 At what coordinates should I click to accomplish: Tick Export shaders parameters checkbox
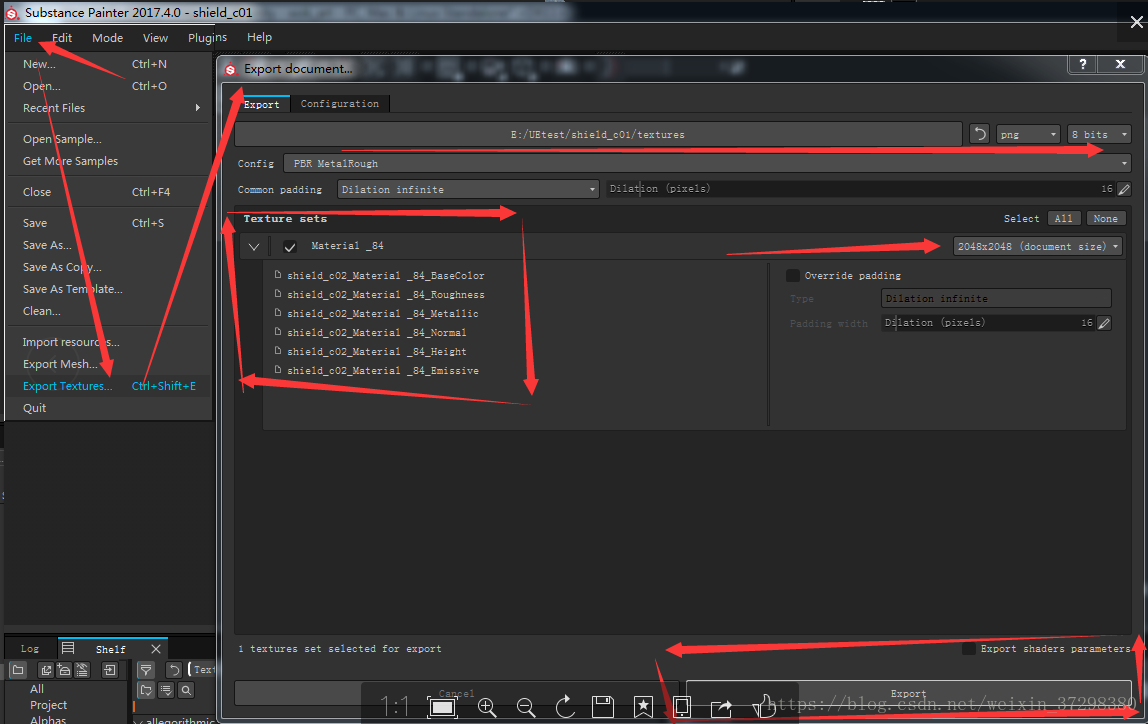pos(968,649)
